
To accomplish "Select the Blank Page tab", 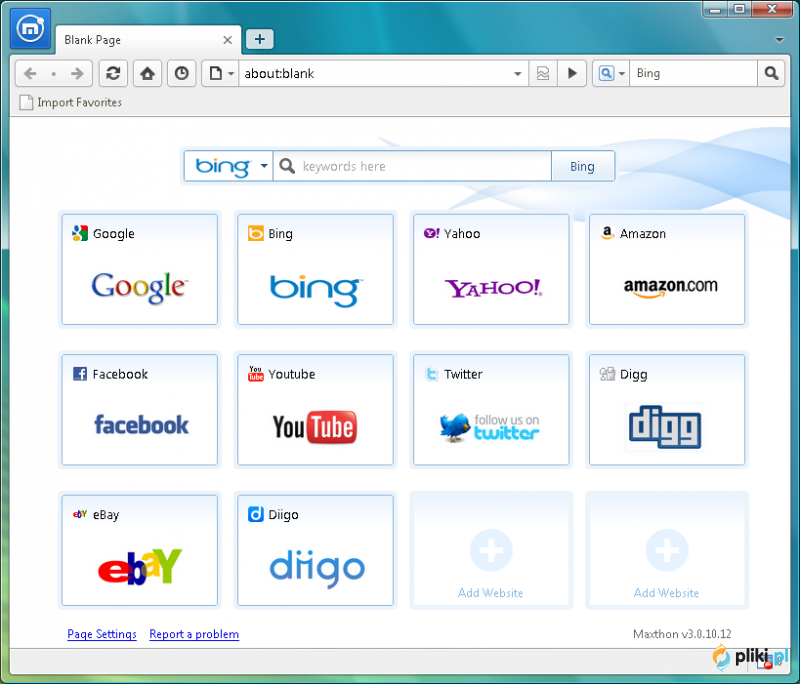I will [148, 40].
